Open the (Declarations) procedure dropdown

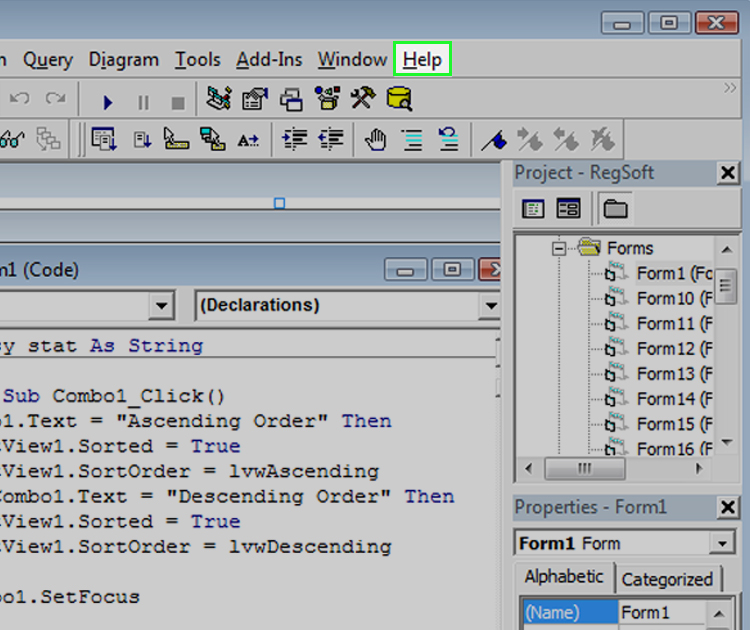491,306
